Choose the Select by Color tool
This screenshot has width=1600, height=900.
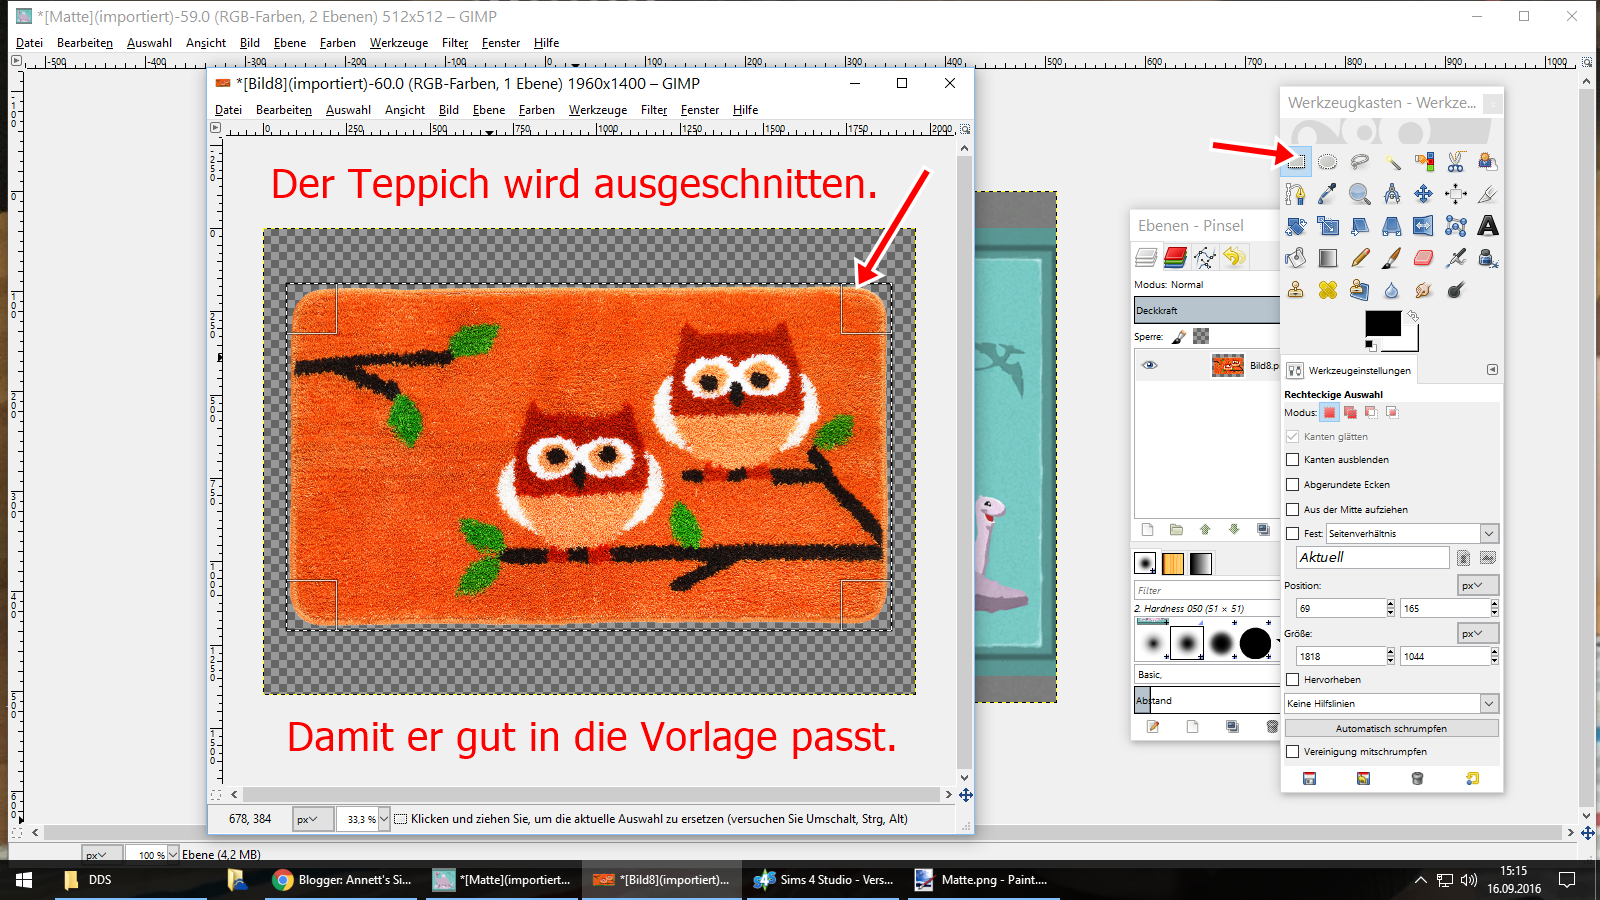pyautogui.click(x=1424, y=162)
